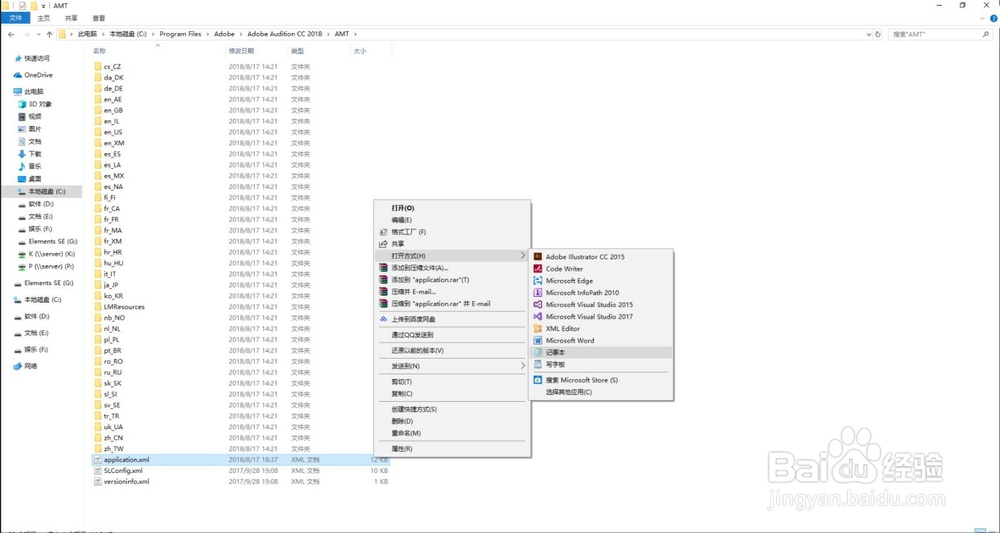Choose the Code Writer app icon
Viewport: 1000px width, 533px height.
(x=538, y=268)
